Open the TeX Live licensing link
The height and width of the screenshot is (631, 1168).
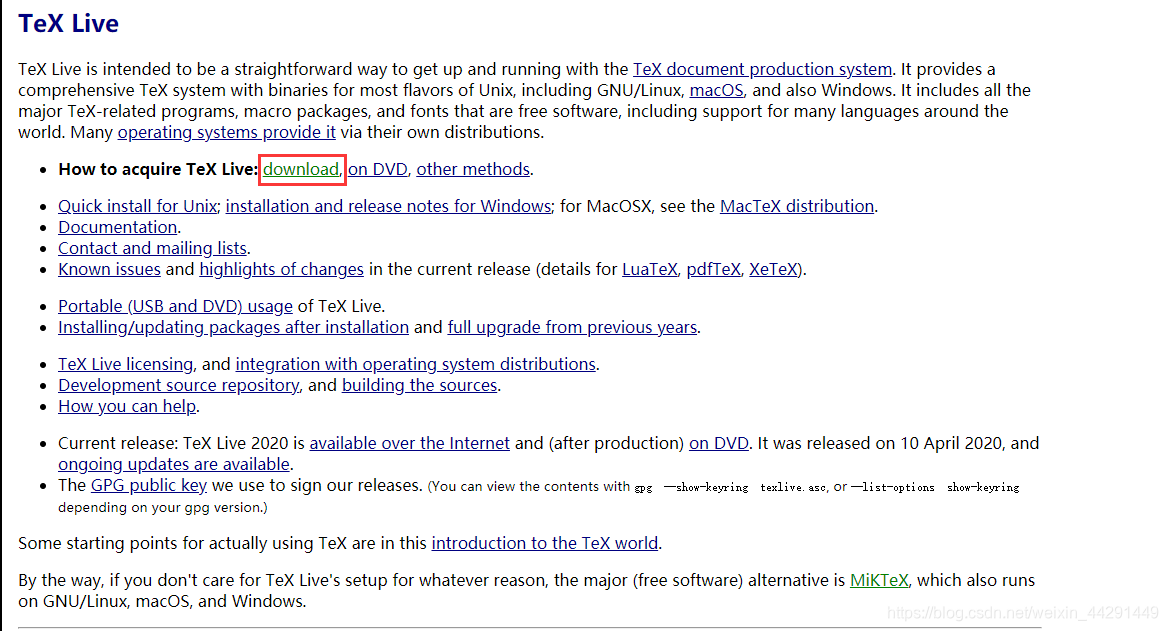click(x=126, y=364)
